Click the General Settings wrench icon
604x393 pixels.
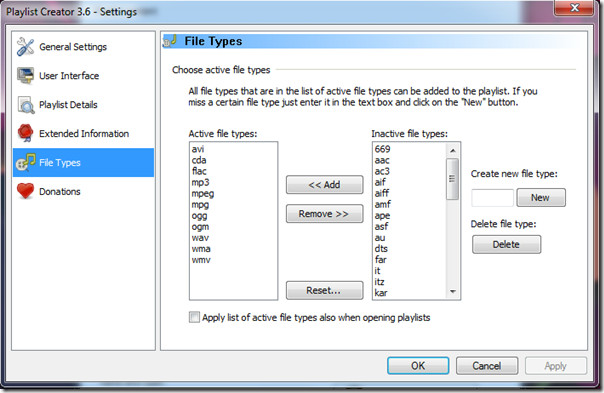(25, 47)
